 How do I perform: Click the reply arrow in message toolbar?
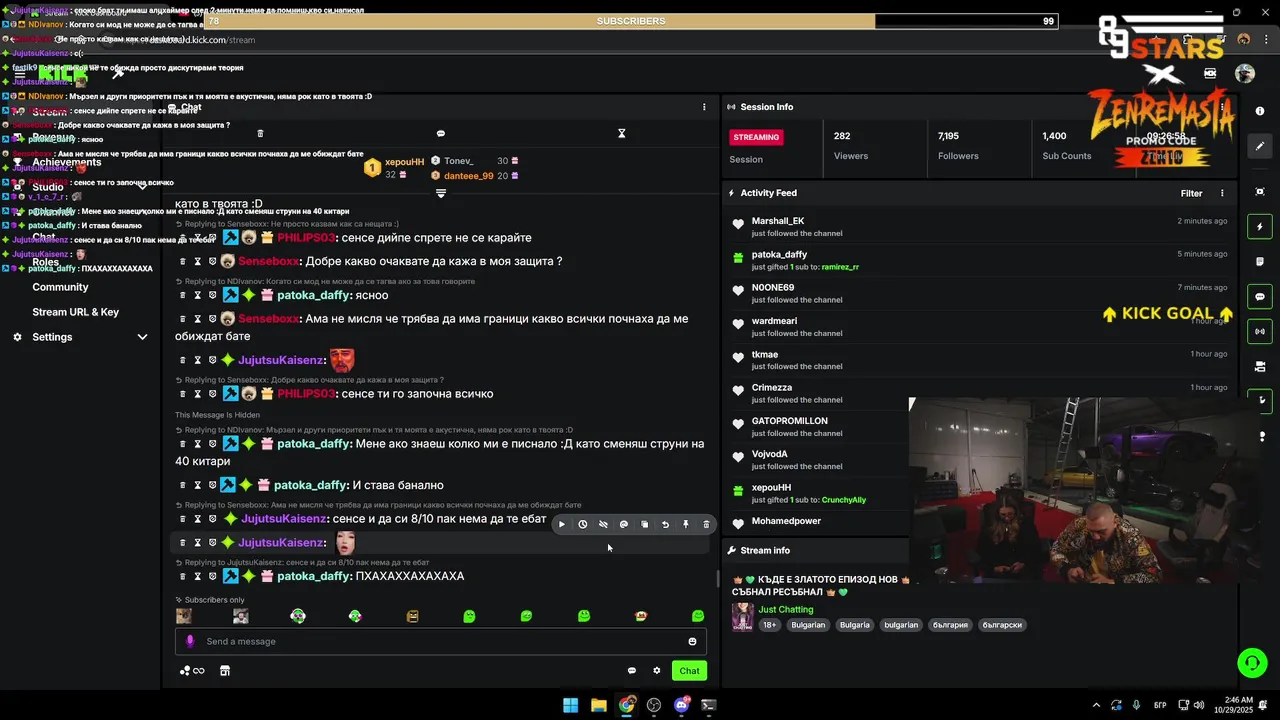pyautogui.click(x=665, y=524)
